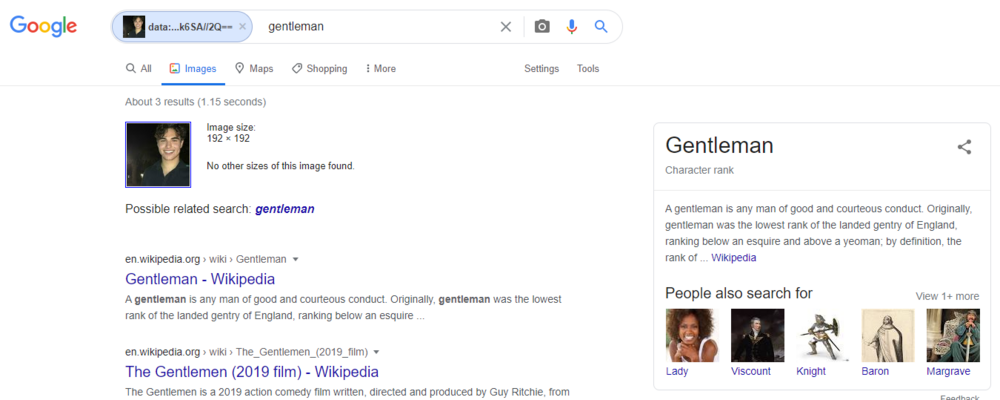Screen dimensions: 1000x400
Task: Clear the search box text
Action: [x=506, y=27]
